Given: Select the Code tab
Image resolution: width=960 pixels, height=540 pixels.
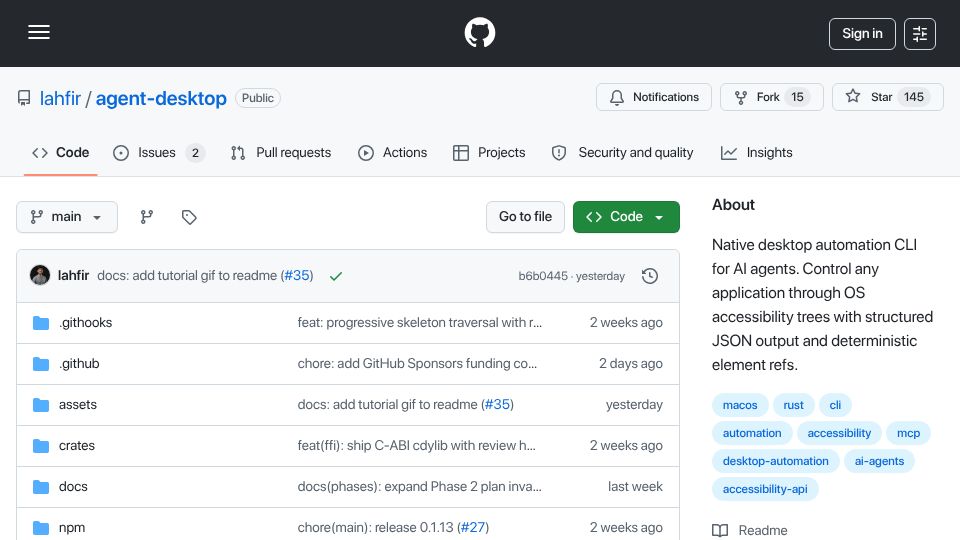Looking at the screenshot, I should point(61,152).
